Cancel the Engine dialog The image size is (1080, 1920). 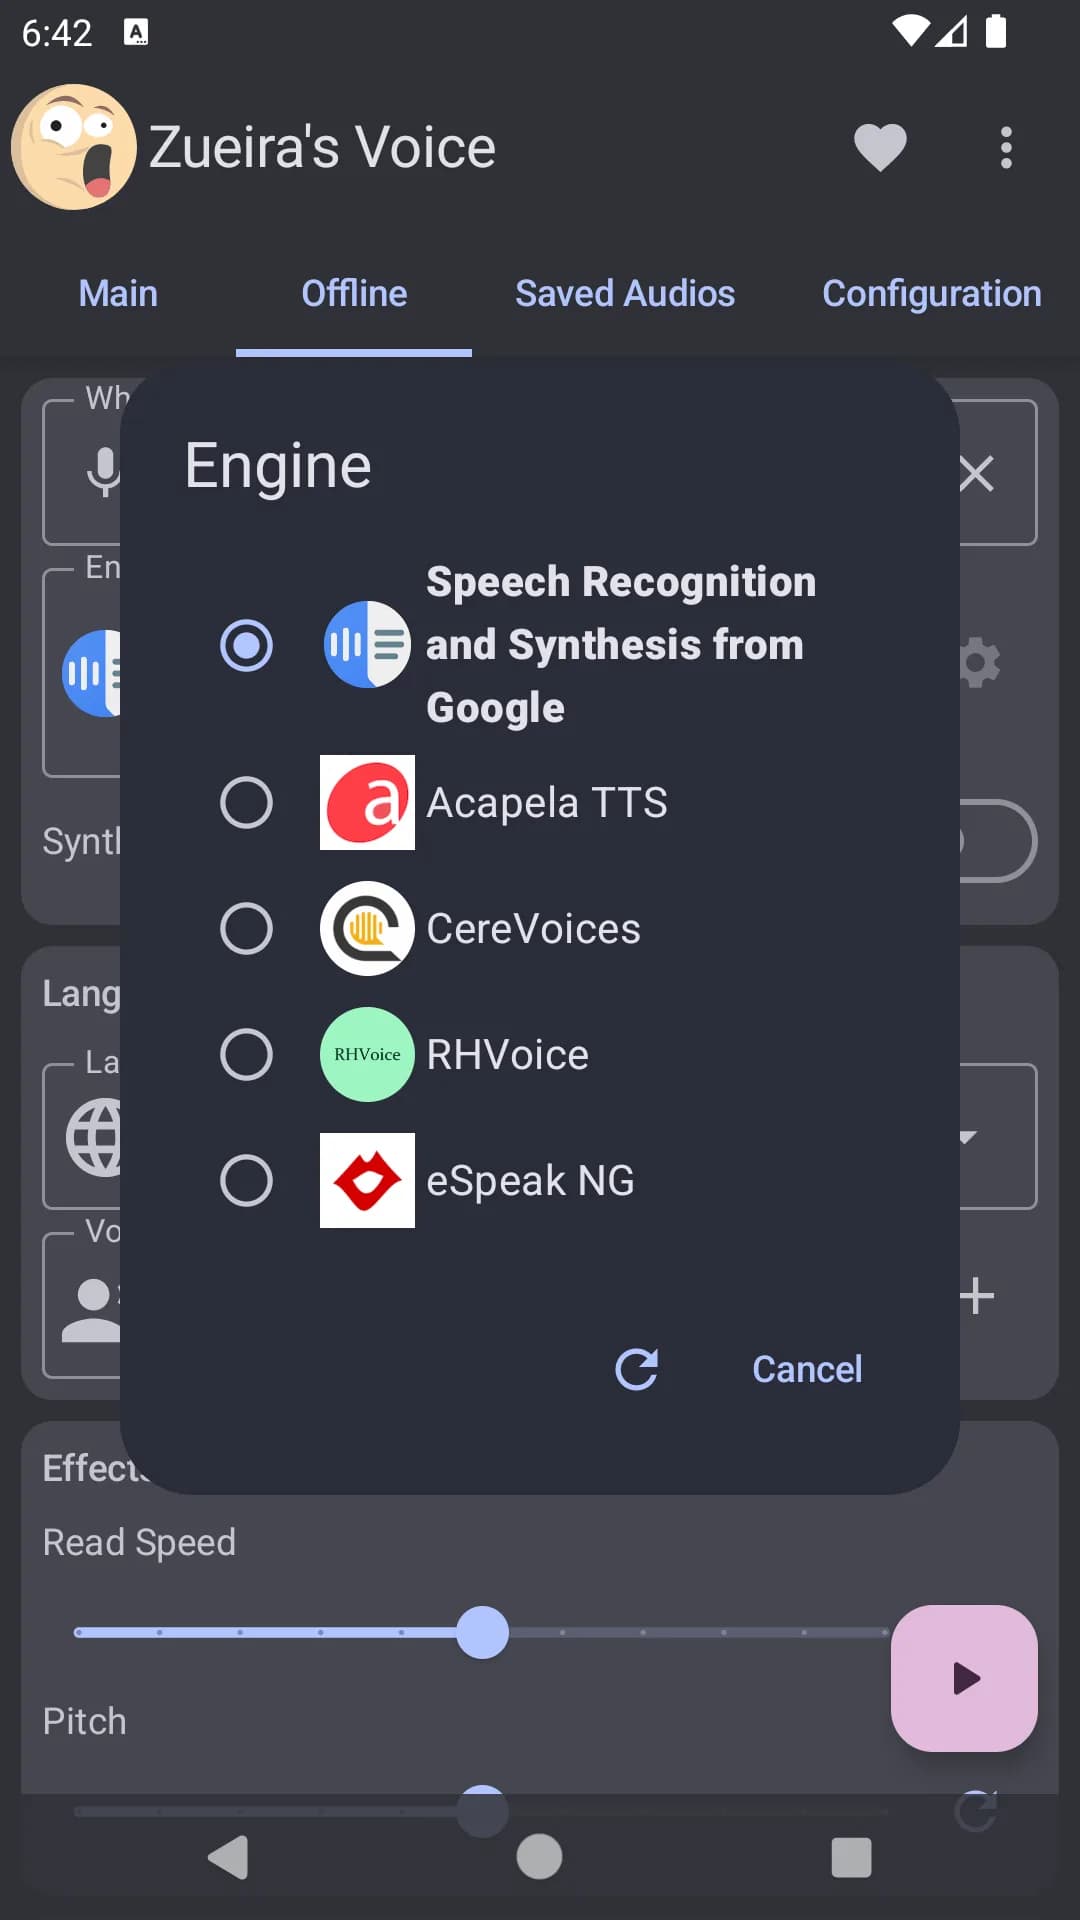click(807, 1369)
